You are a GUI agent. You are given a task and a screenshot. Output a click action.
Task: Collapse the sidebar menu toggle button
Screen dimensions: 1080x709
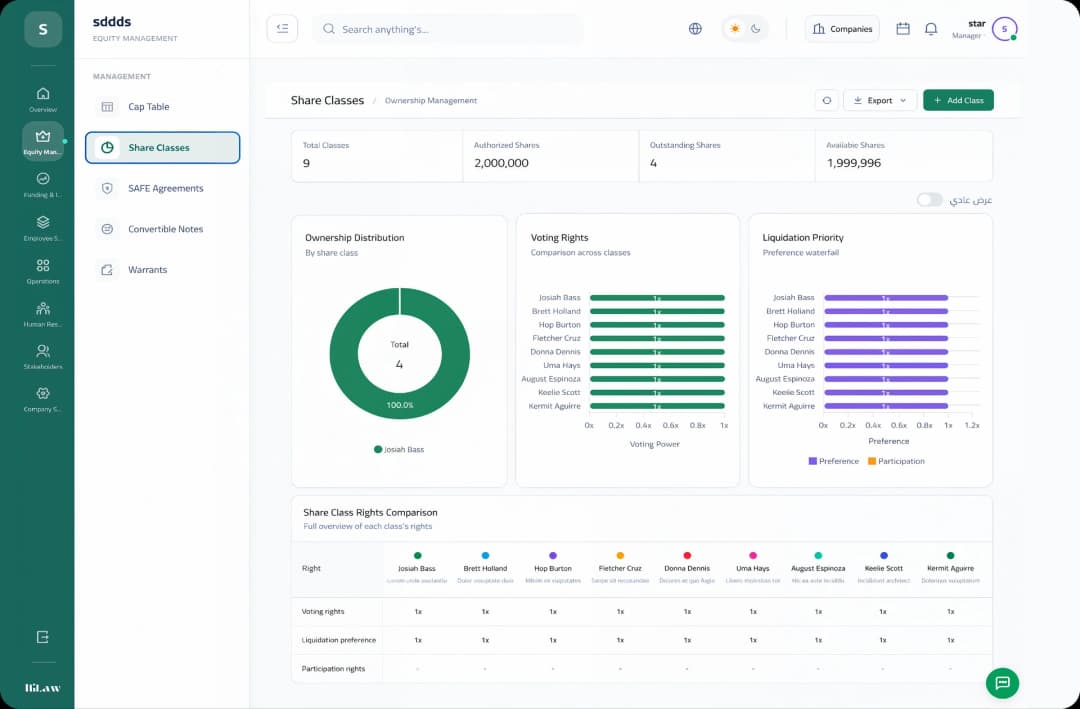[282, 28]
